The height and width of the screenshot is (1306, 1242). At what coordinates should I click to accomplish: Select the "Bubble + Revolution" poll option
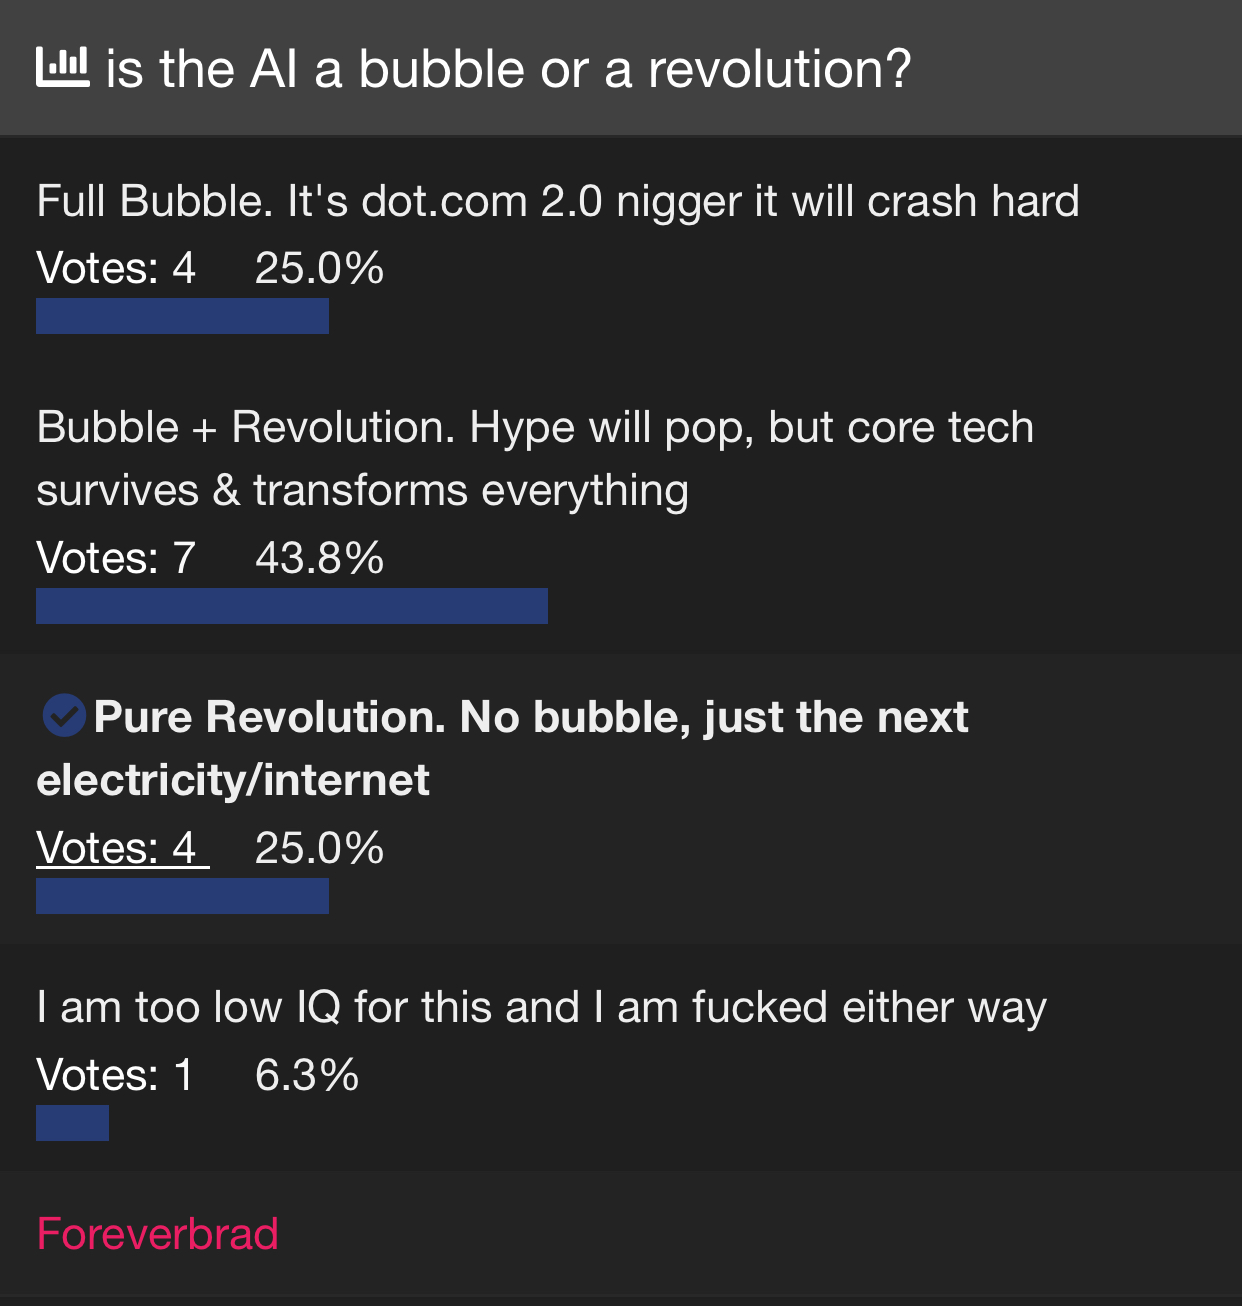535,458
